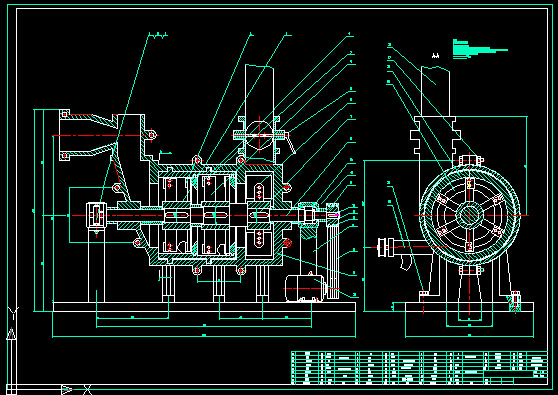Select the left bearing block on the shaft

click(96, 215)
